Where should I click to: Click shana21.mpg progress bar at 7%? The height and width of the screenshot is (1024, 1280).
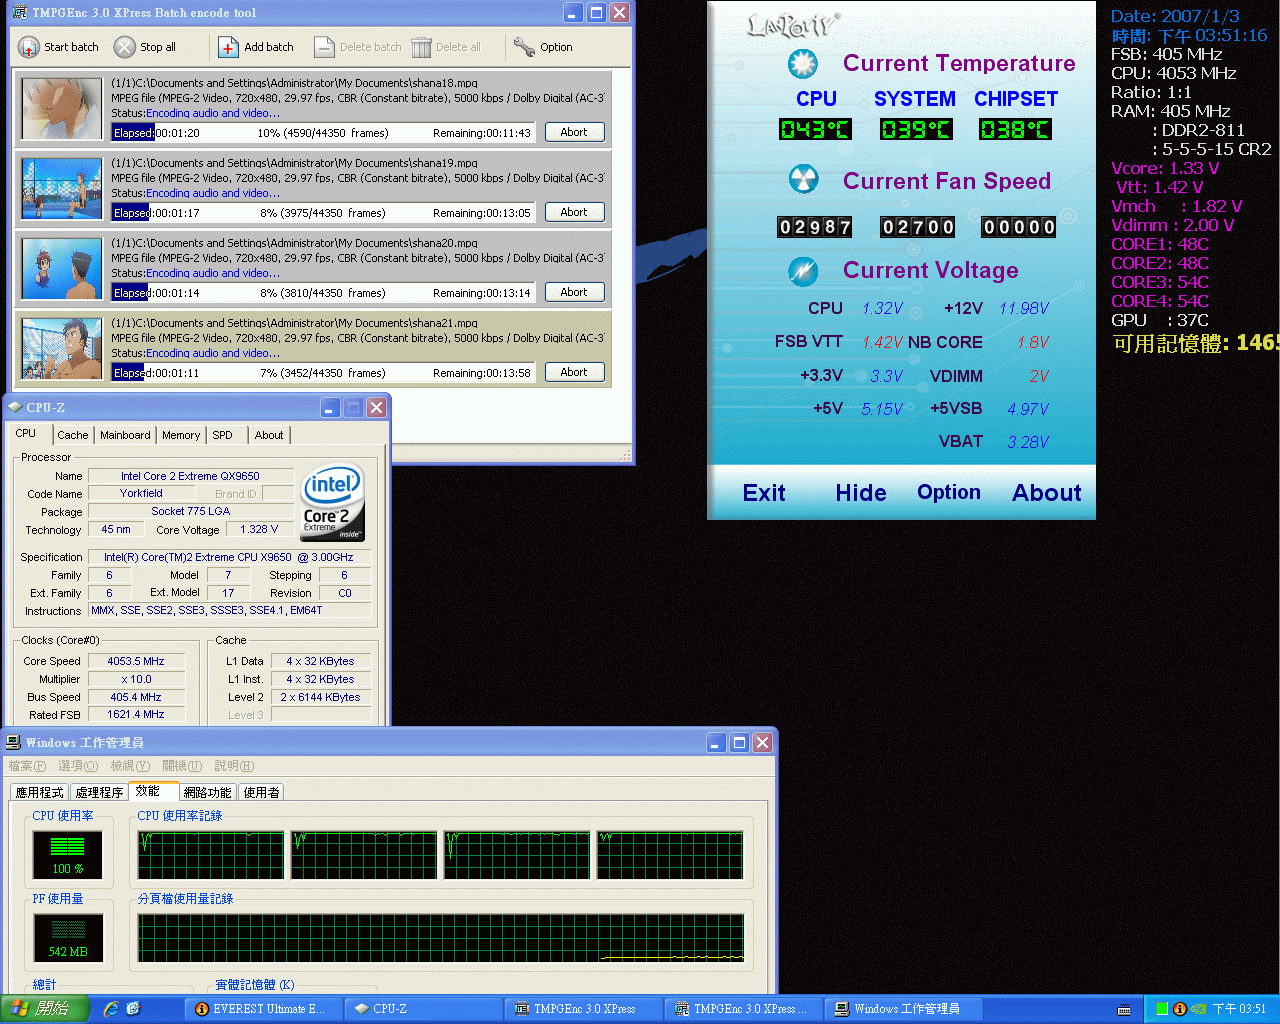pos(323,373)
